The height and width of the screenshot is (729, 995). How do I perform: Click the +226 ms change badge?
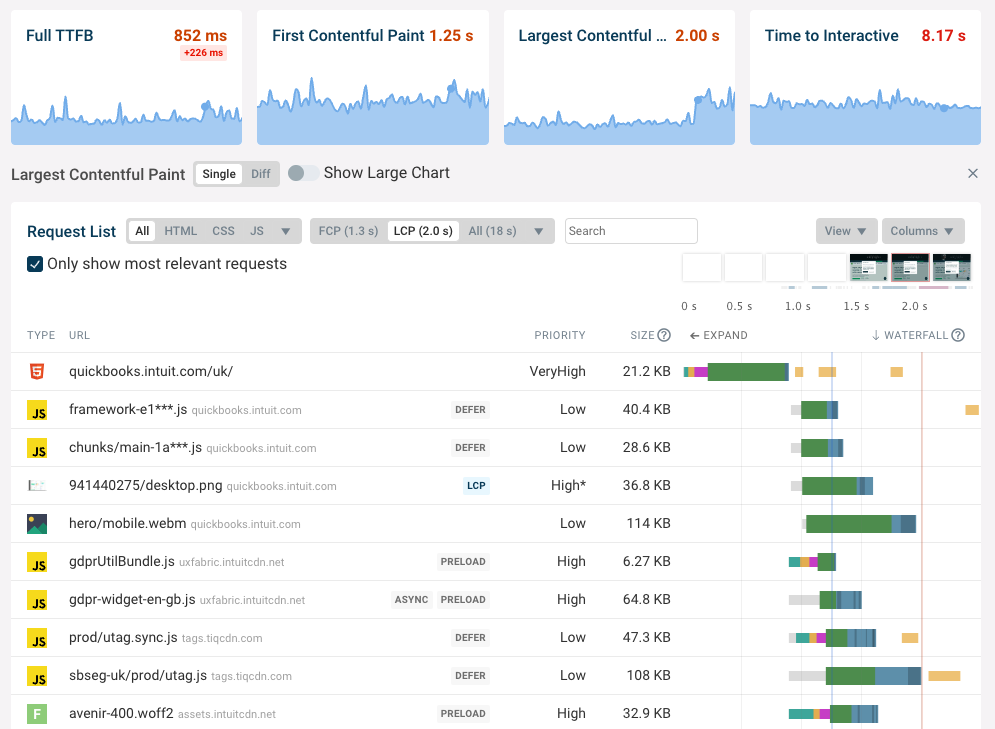(203, 53)
